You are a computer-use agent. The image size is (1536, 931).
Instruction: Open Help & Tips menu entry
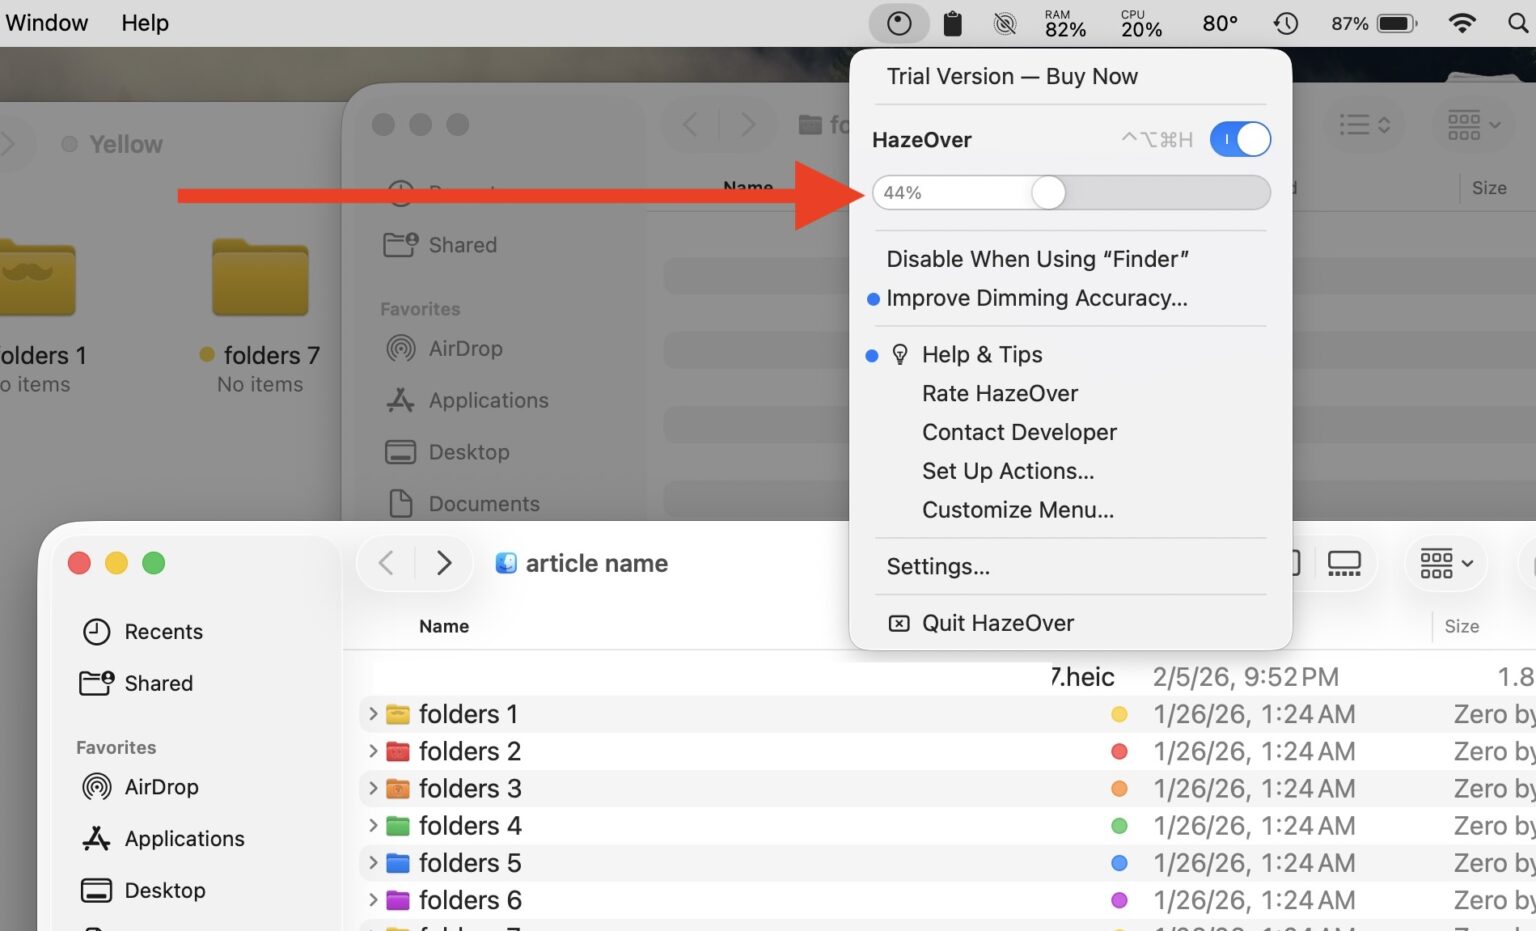(x=982, y=355)
